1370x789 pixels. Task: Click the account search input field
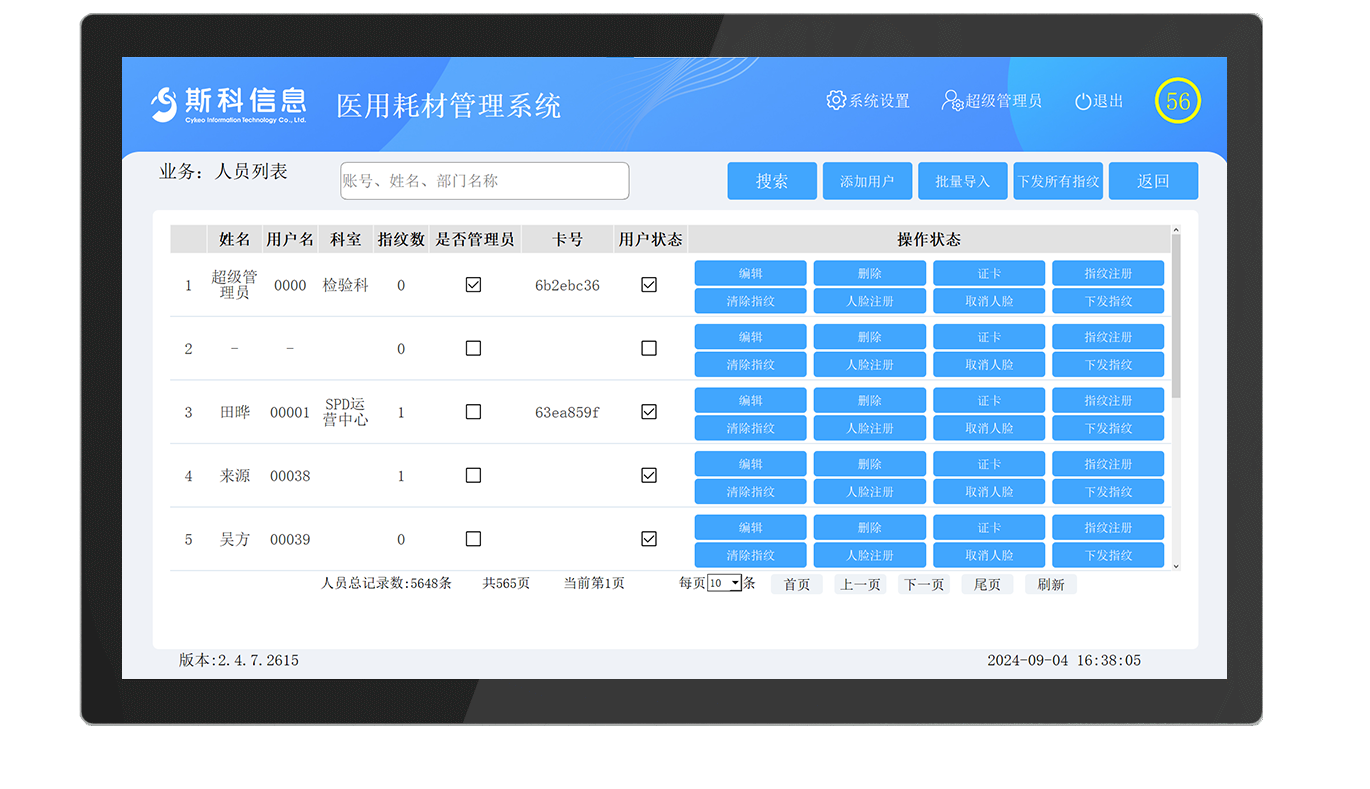(483, 181)
